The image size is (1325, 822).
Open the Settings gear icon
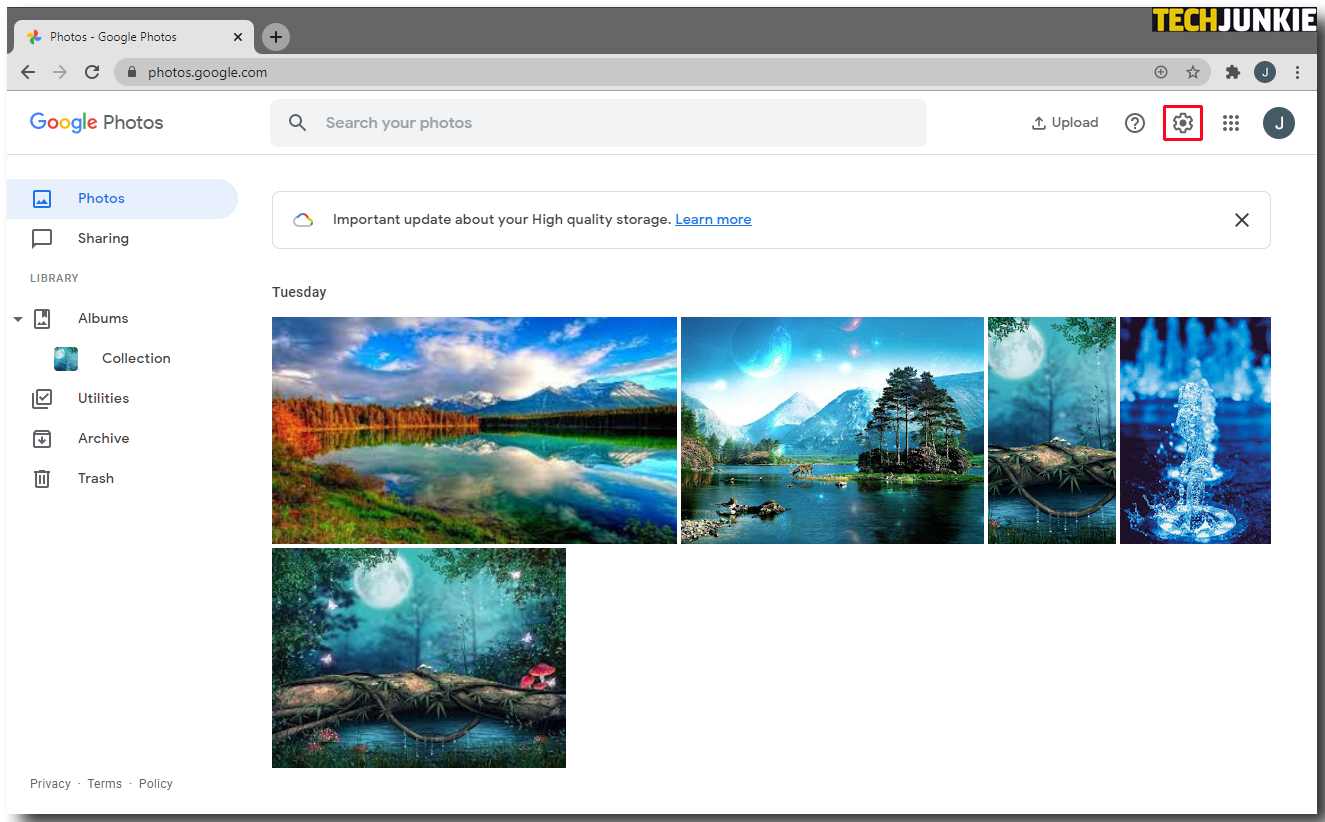(1183, 123)
